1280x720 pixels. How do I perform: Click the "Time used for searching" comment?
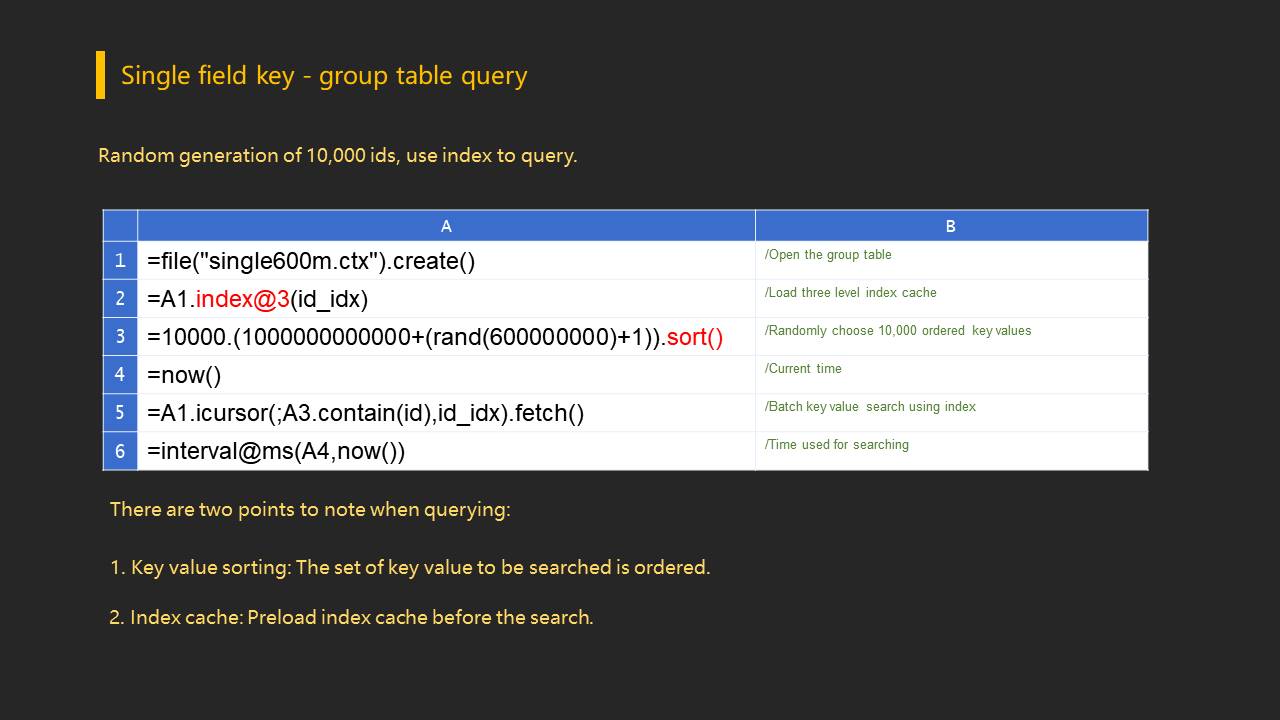point(836,445)
